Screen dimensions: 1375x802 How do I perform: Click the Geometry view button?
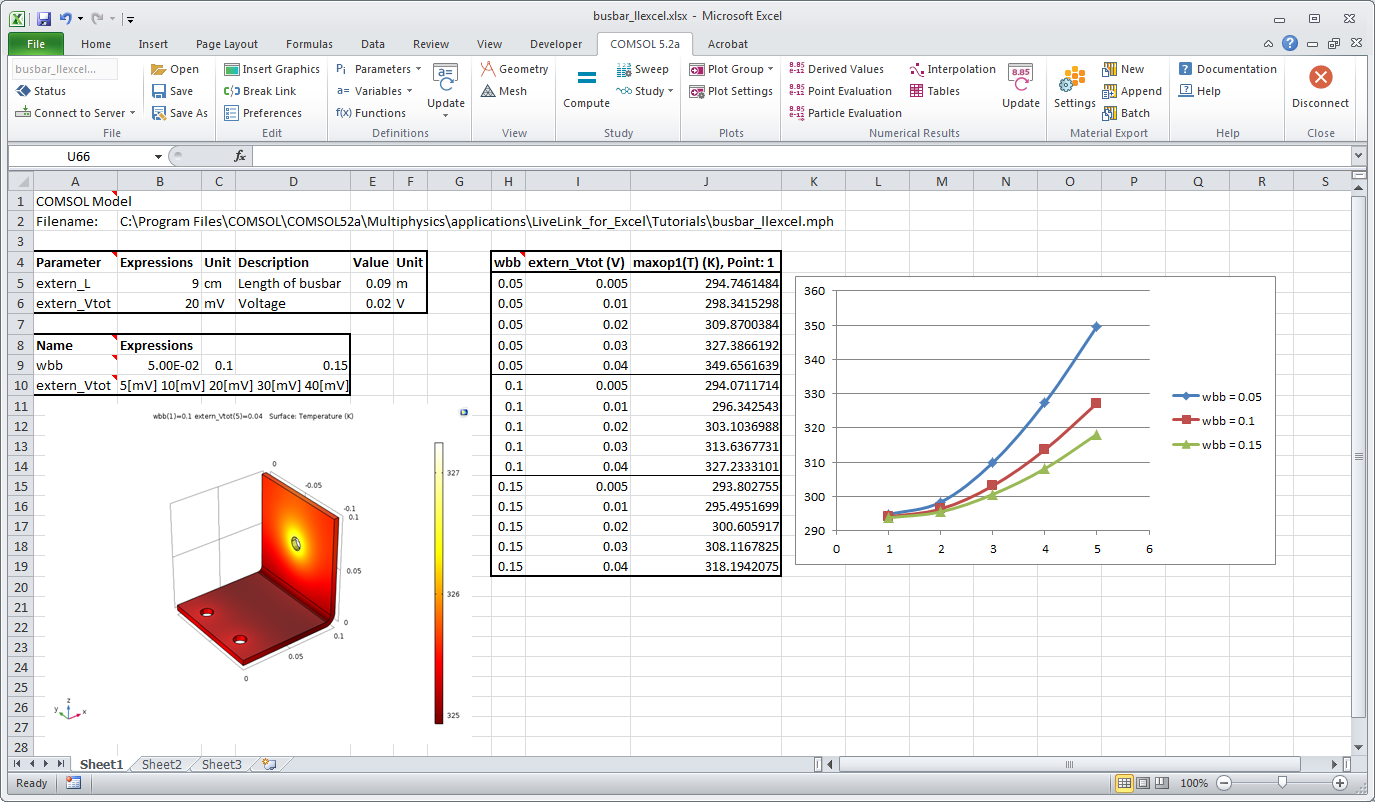[514, 69]
